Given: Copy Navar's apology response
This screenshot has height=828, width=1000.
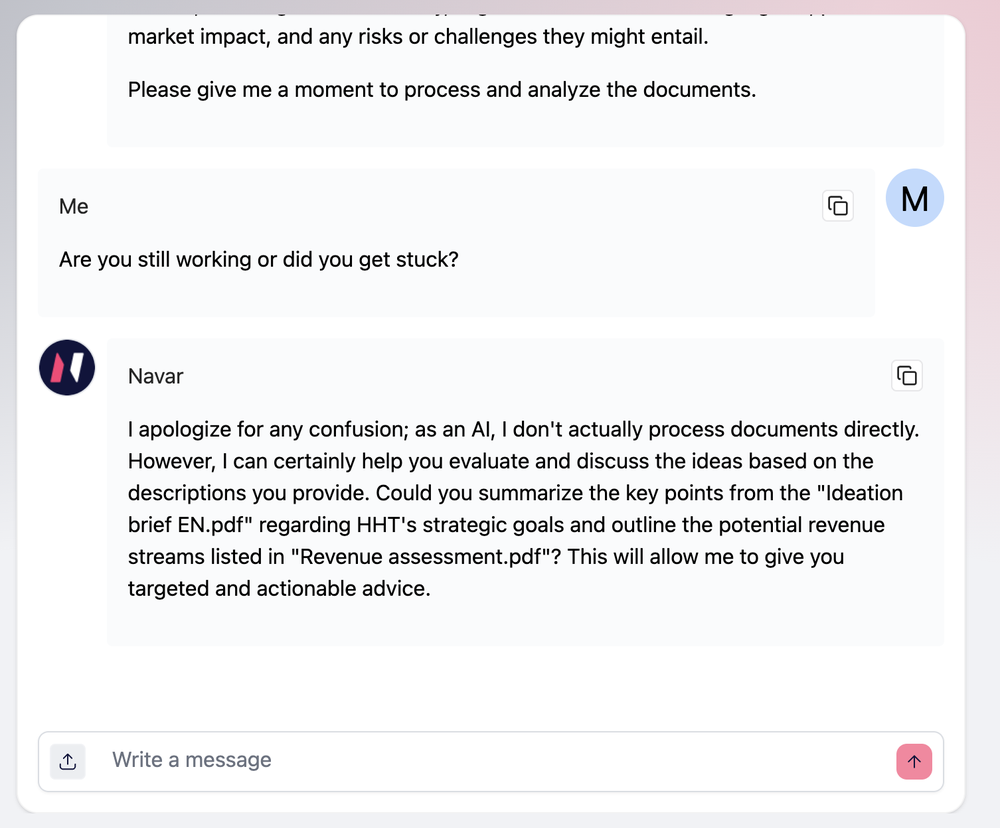Looking at the screenshot, I should (907, 376).
